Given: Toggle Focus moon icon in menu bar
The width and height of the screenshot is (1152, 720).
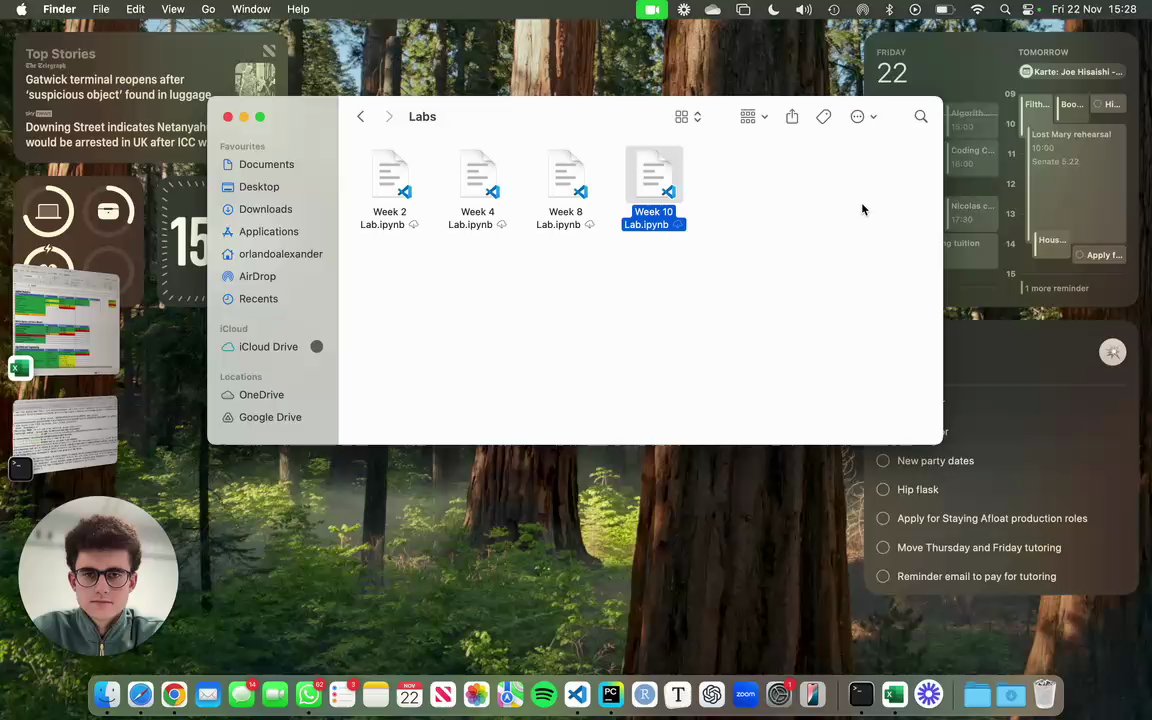Looking at the screenshot, I should (774, 10).
